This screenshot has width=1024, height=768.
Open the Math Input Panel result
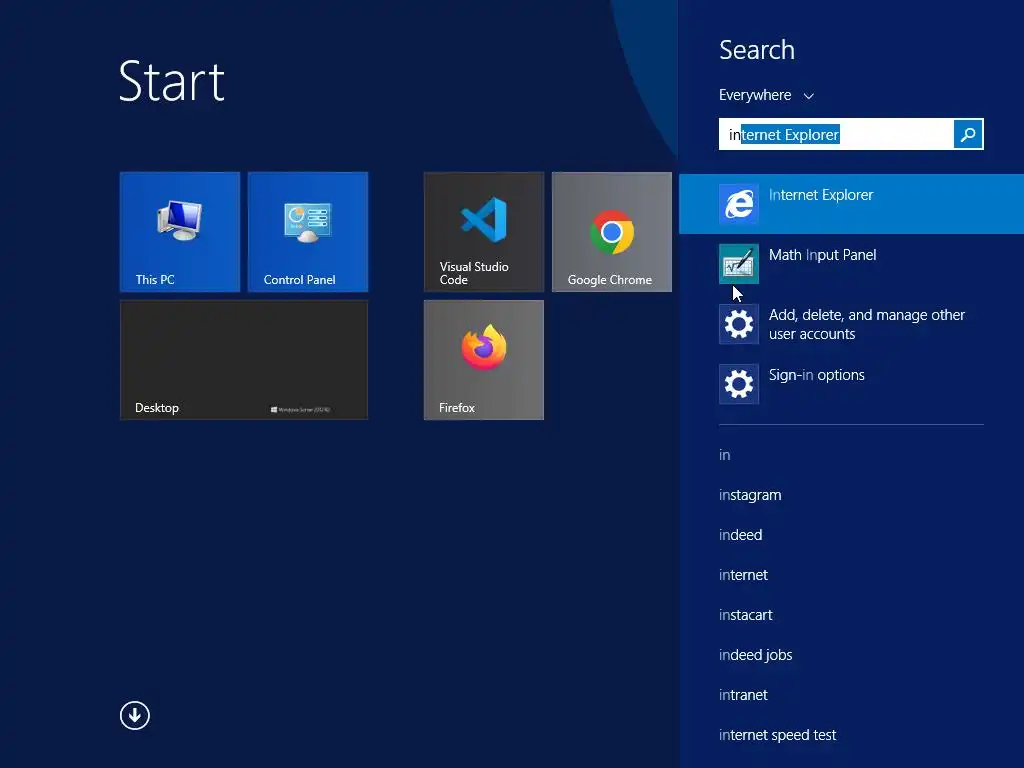point(851,264)
